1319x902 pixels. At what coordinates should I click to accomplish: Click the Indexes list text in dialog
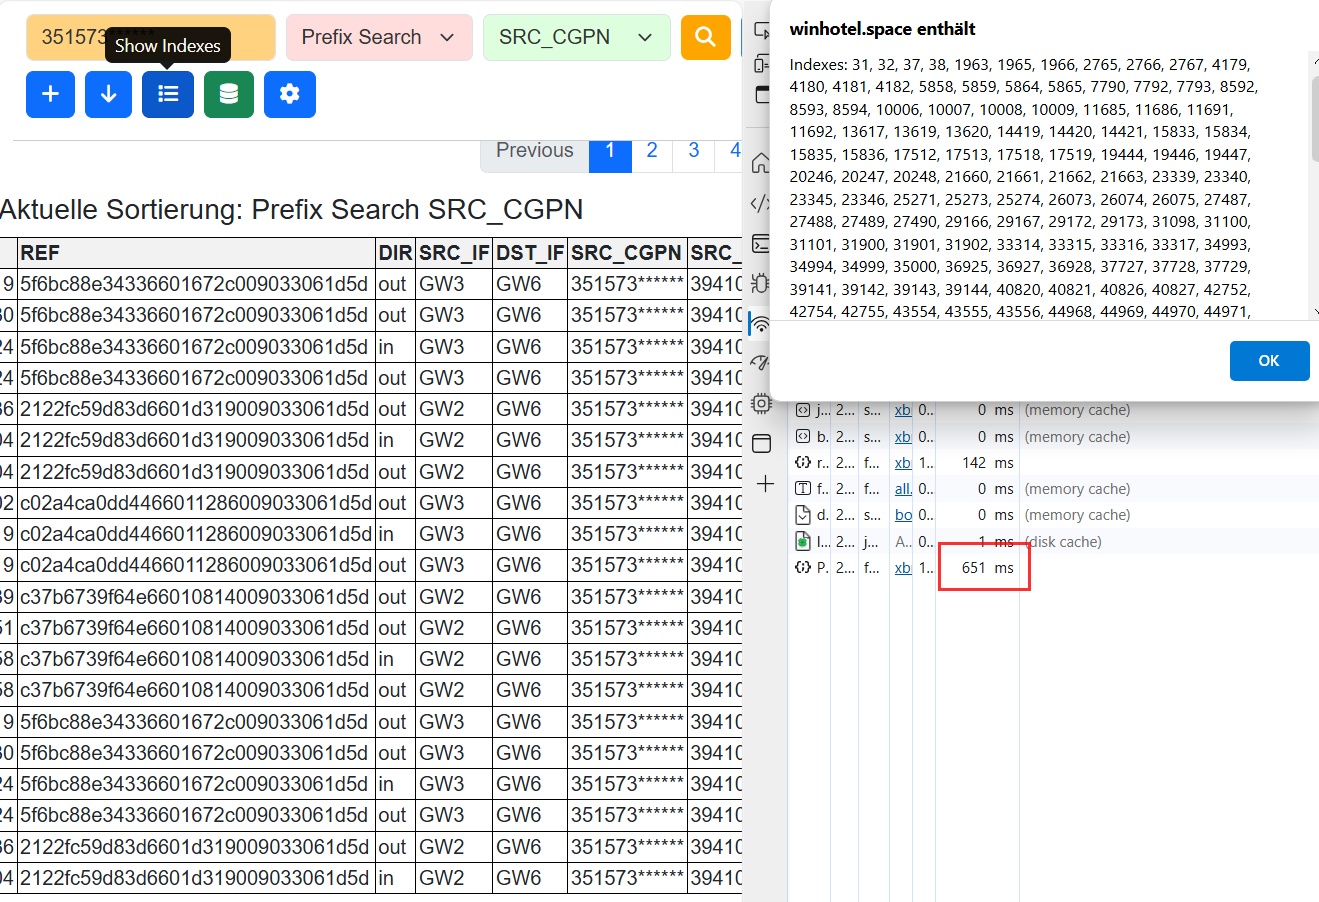point(1024,188)
